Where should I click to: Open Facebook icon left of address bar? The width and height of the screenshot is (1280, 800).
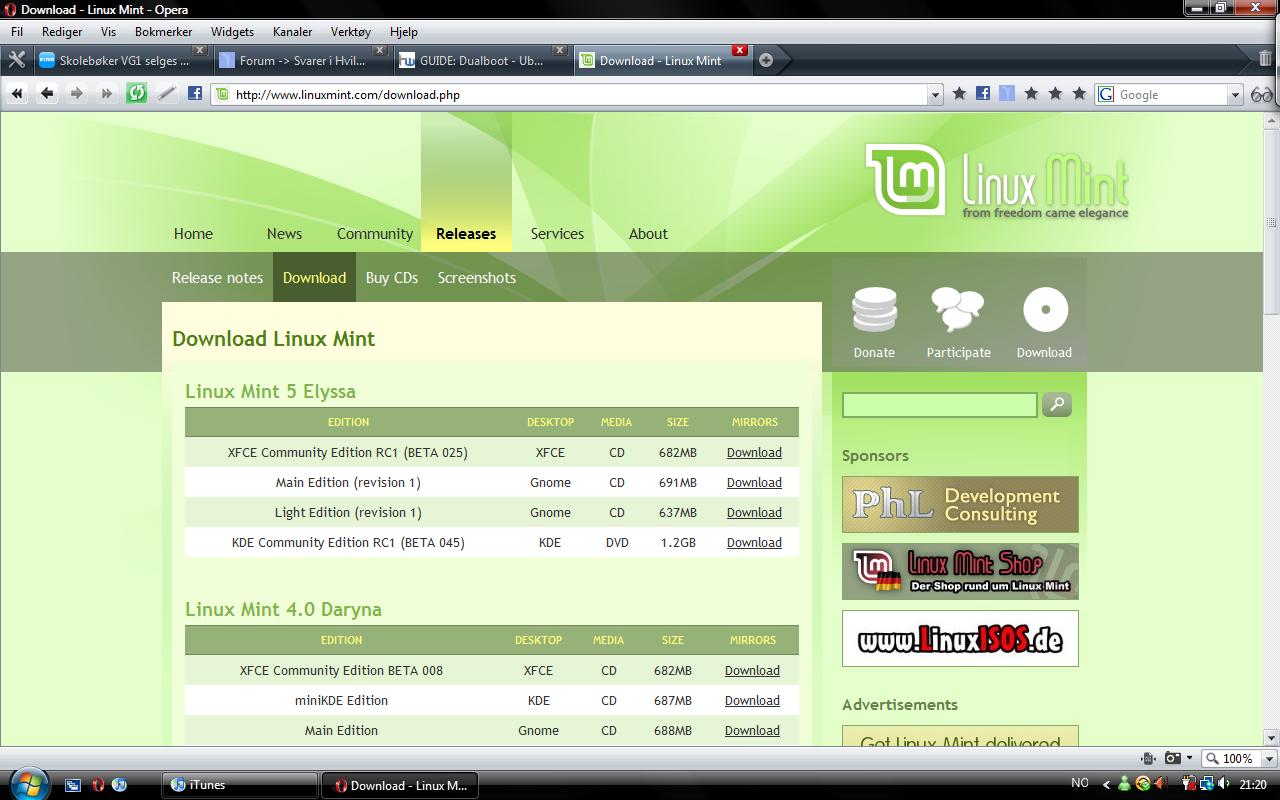[x=195, y=93]
